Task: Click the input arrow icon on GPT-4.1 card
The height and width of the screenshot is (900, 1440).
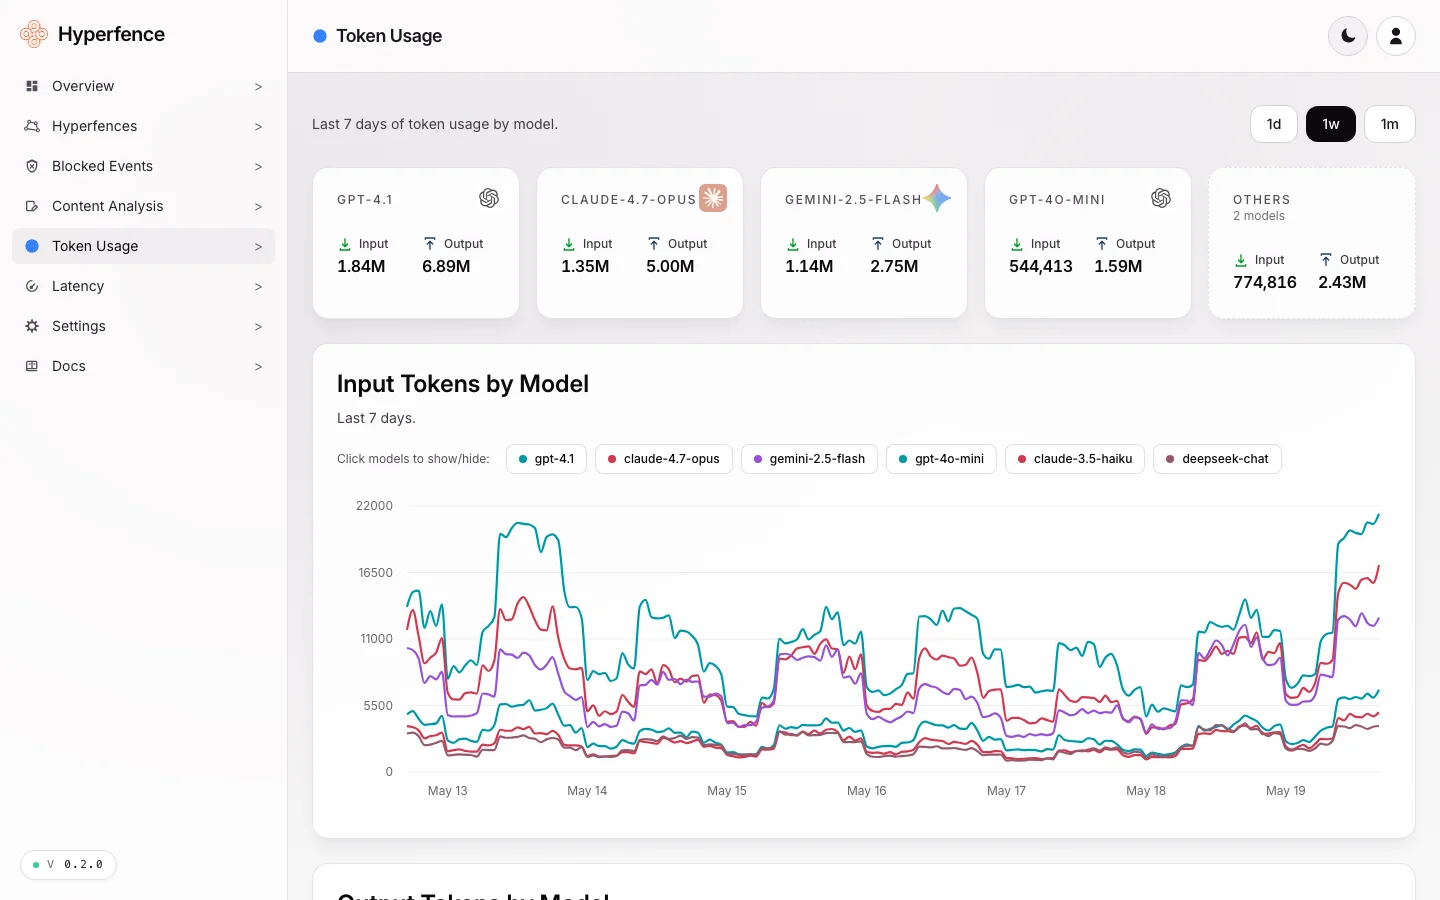Action: tap(345, 244)
